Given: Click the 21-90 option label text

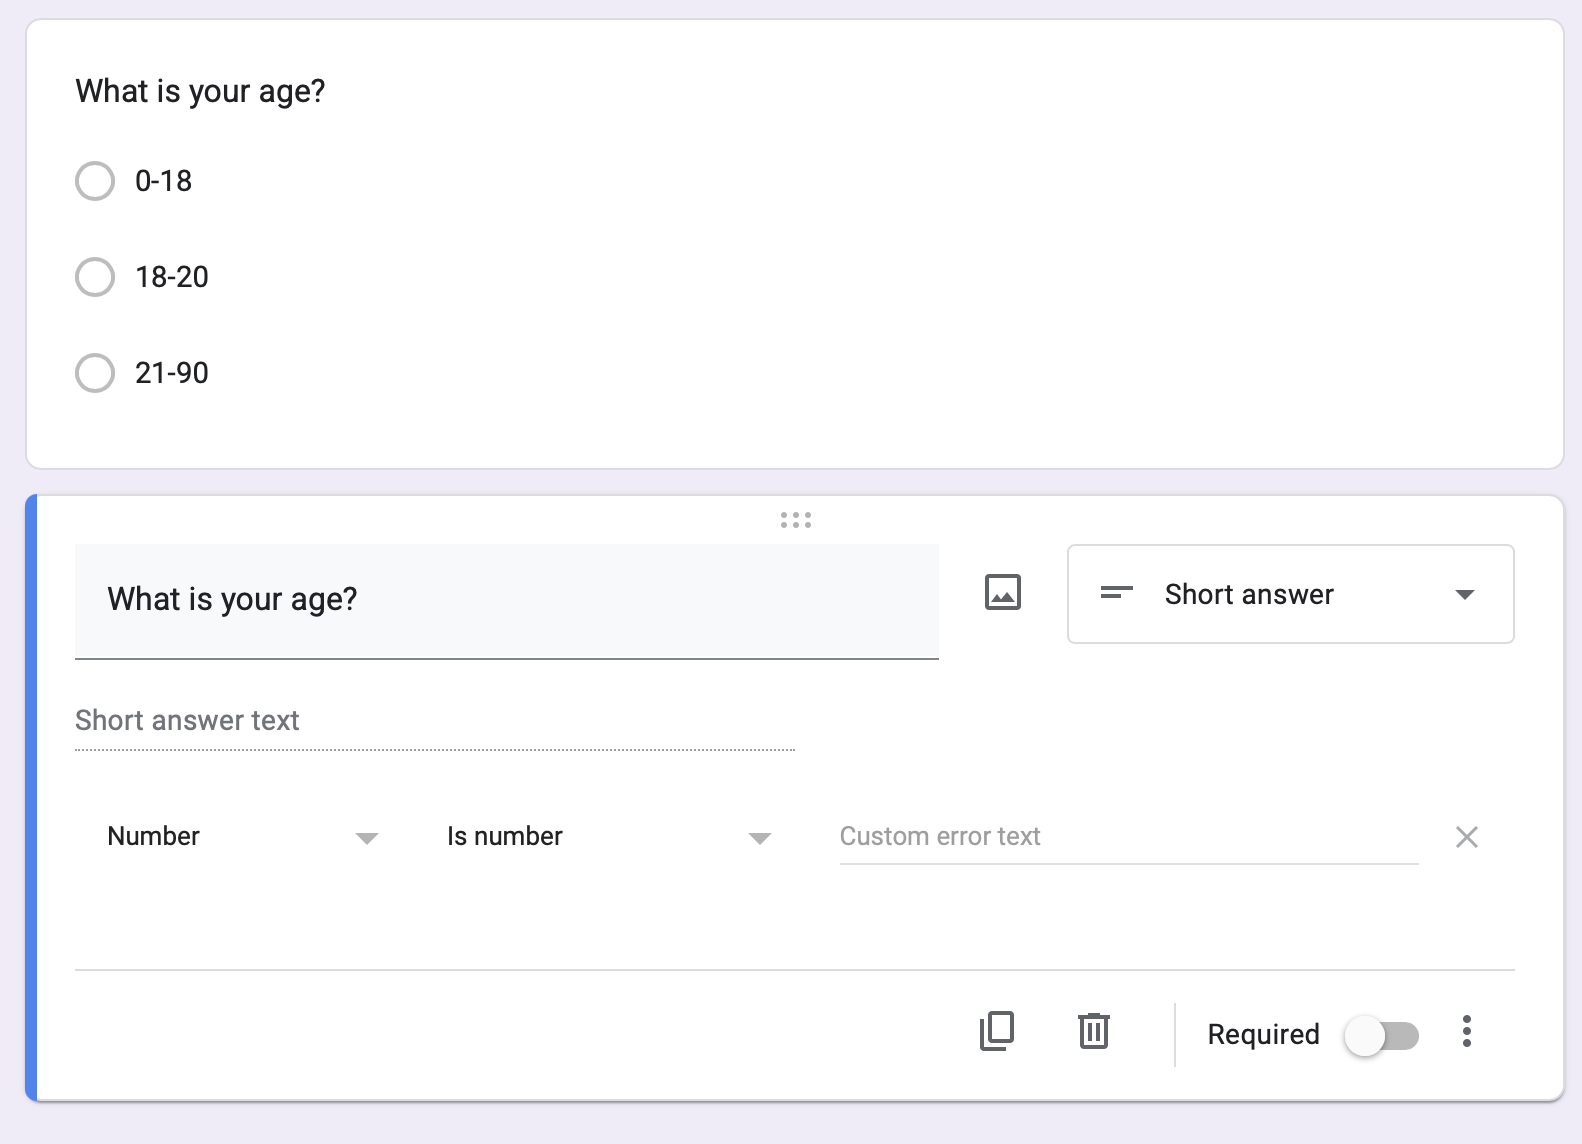Looking at the screenshot, I should (172, 373).
